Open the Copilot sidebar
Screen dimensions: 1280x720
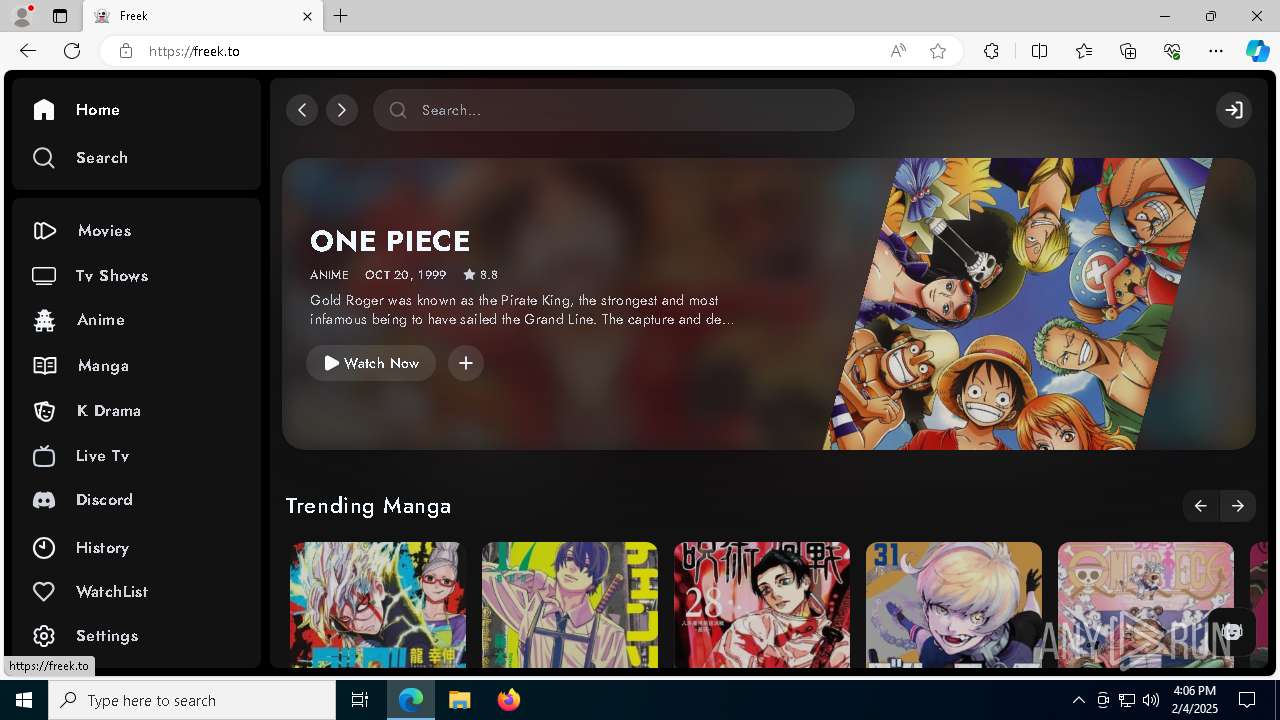pyautogui.click(x=1257, y=51)
